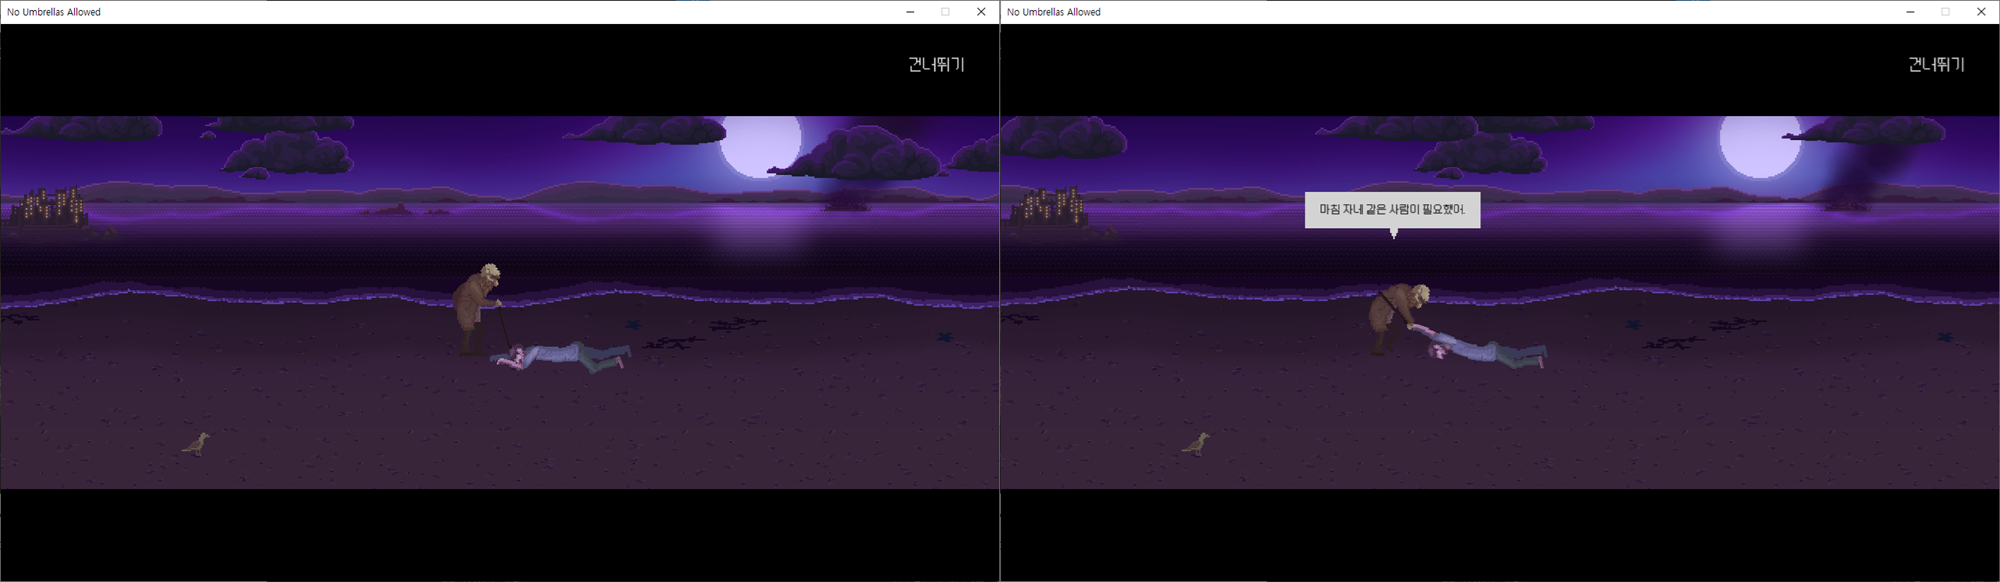Click the right window title 'No Umbrellas Allowed'

tap(1054, 12)
